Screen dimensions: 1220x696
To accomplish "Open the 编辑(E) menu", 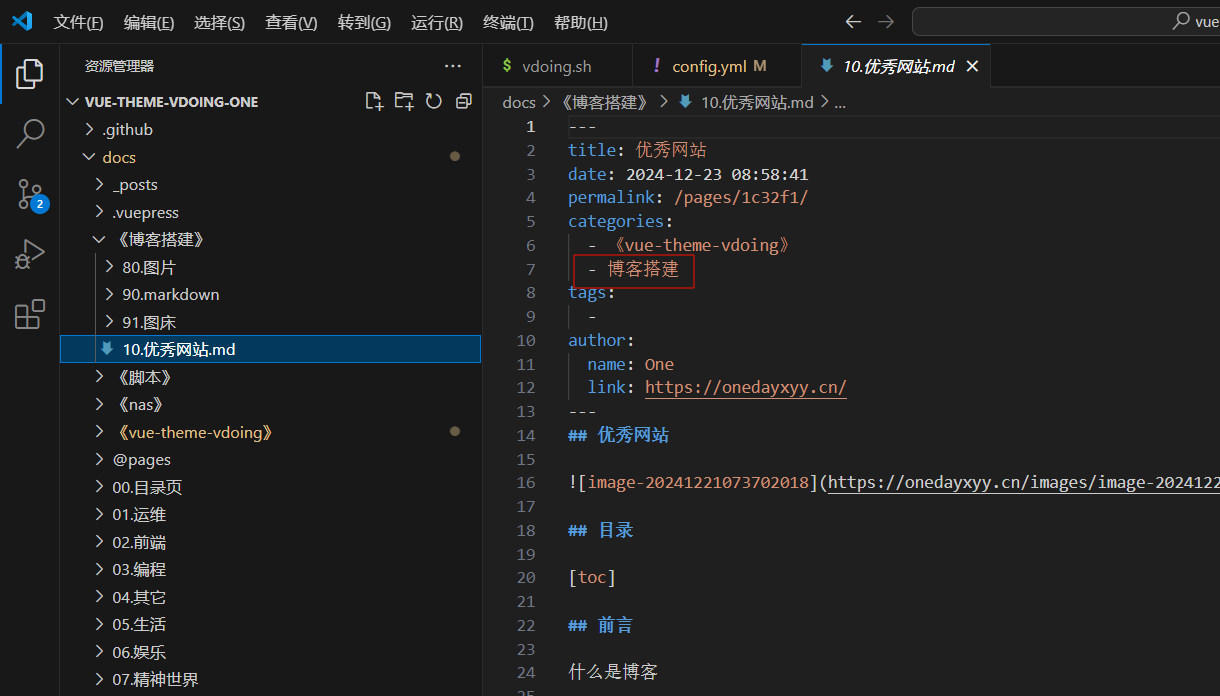I will [149, 23].
